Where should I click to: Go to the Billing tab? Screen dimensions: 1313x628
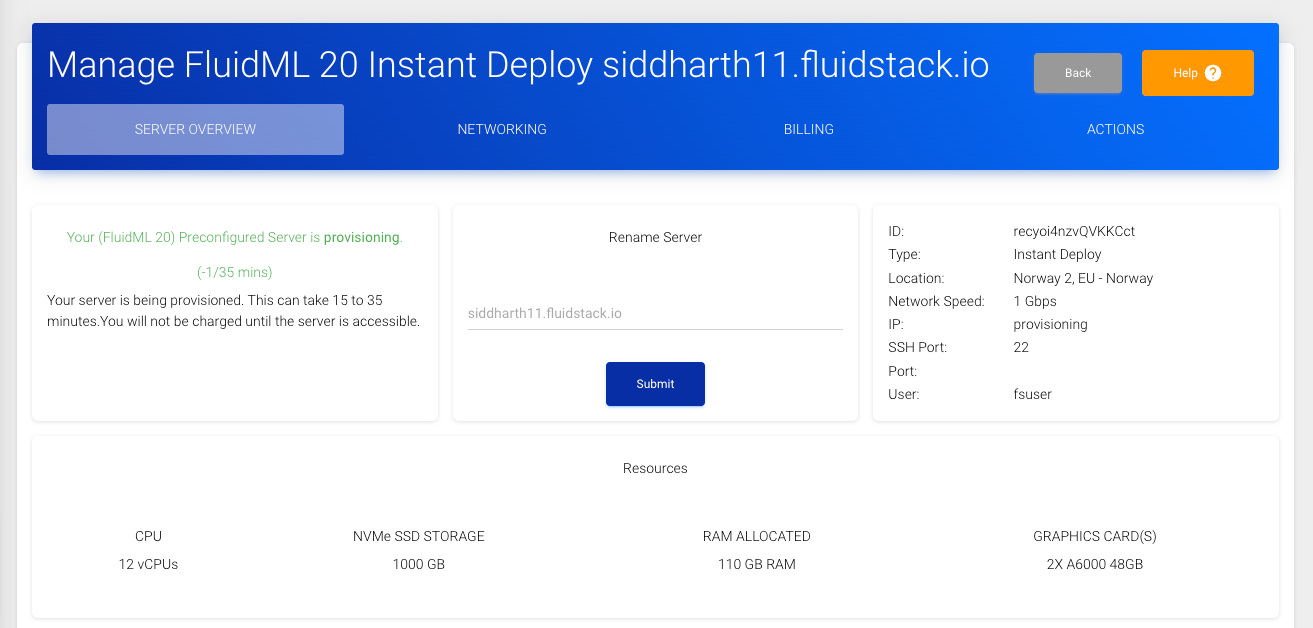pyautogui.click(x=808, y=129)
